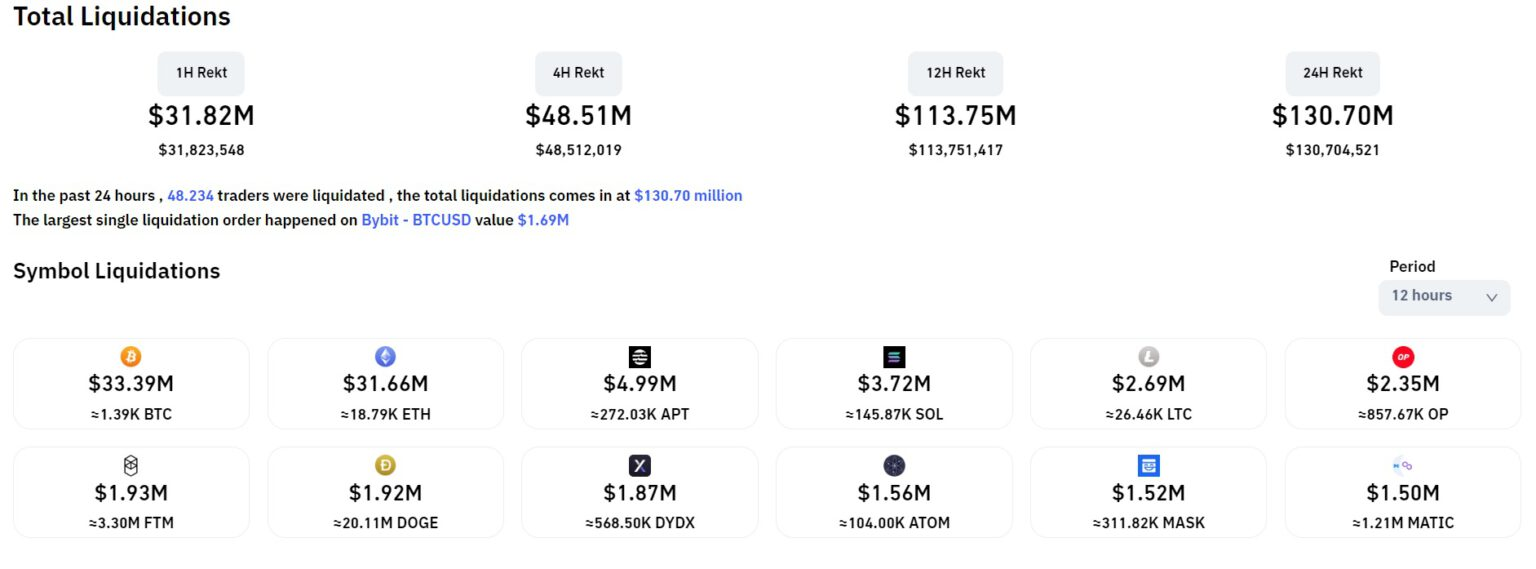1536x569 pixels.
Task: Click the Fantom (FTM) icon
Action: coord(131,465)
